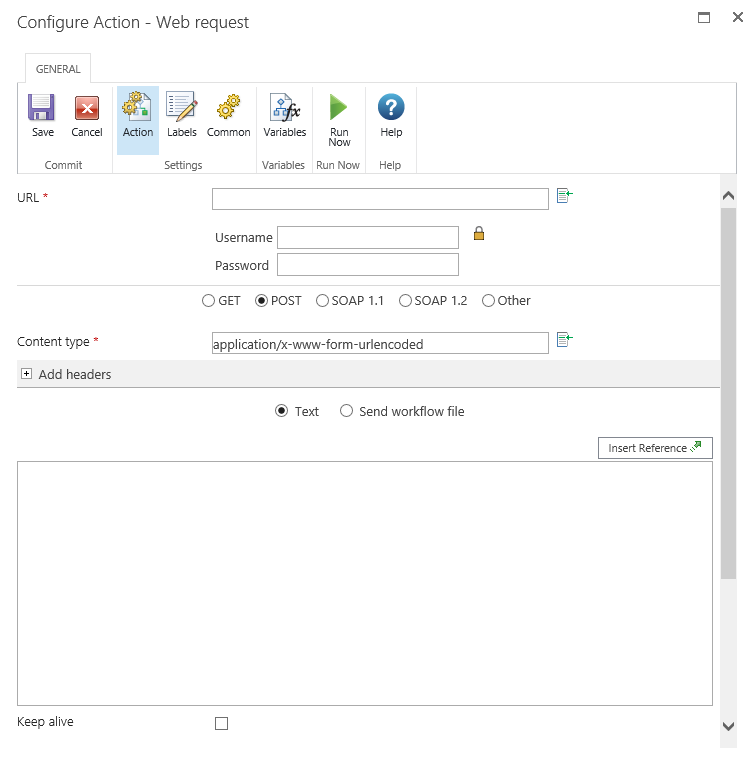Select Send workflow file option
747x758 pixels.
347,411
